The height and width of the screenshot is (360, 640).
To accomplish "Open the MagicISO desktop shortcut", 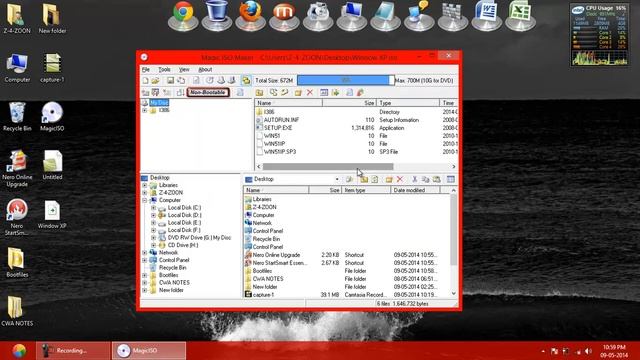I will 52,117.
